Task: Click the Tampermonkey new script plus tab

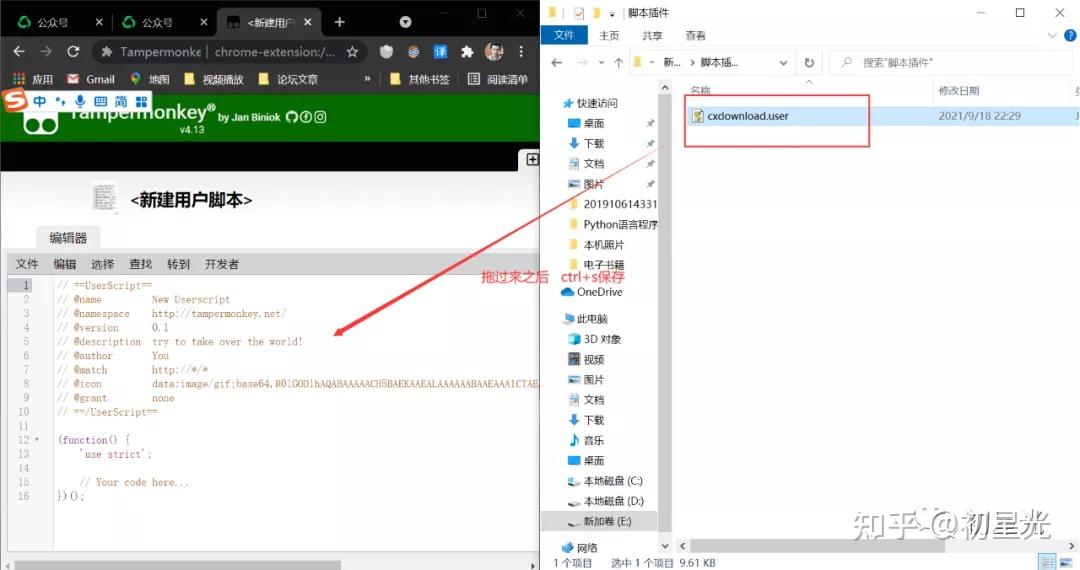Action: [532, 159]
